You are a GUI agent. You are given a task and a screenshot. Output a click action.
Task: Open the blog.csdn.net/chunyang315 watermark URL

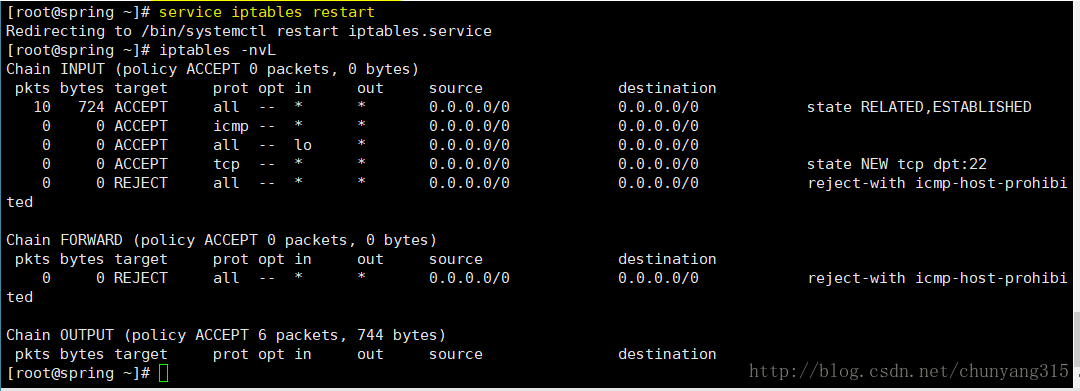(908, 372)
